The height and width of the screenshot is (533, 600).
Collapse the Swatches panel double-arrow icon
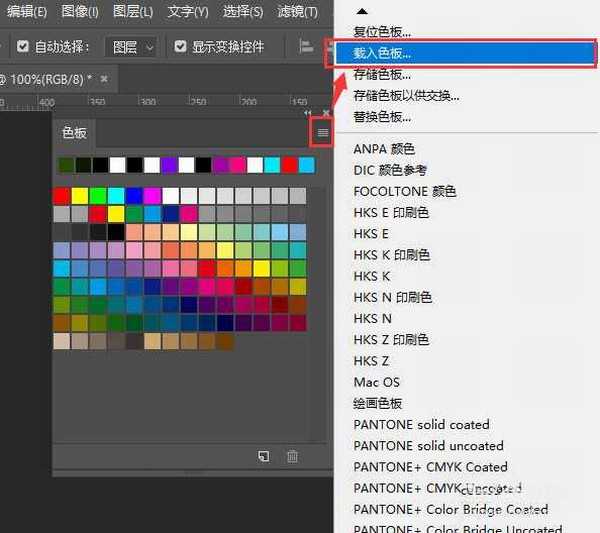[309, 113]
